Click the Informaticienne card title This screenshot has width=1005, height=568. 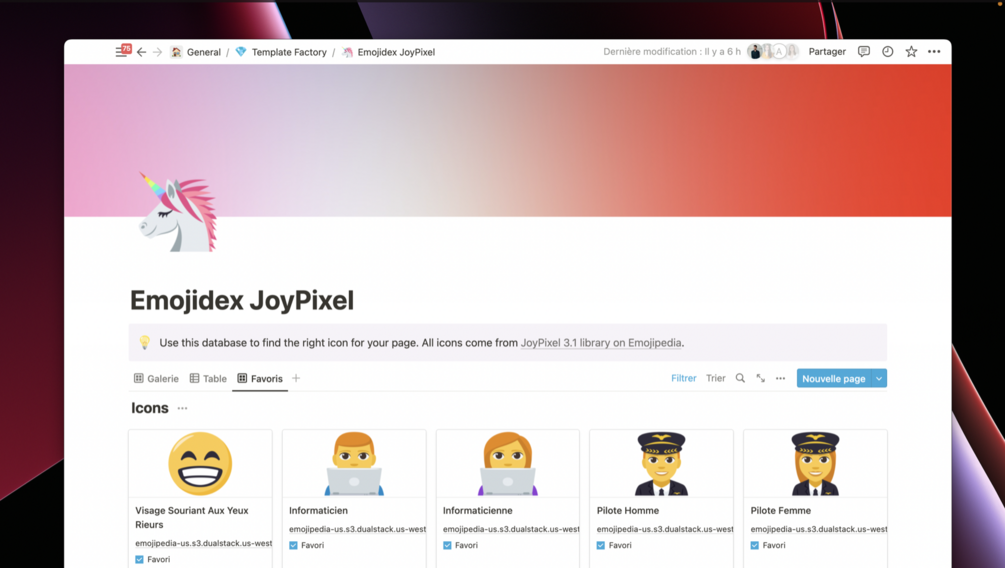click(478, 510)
